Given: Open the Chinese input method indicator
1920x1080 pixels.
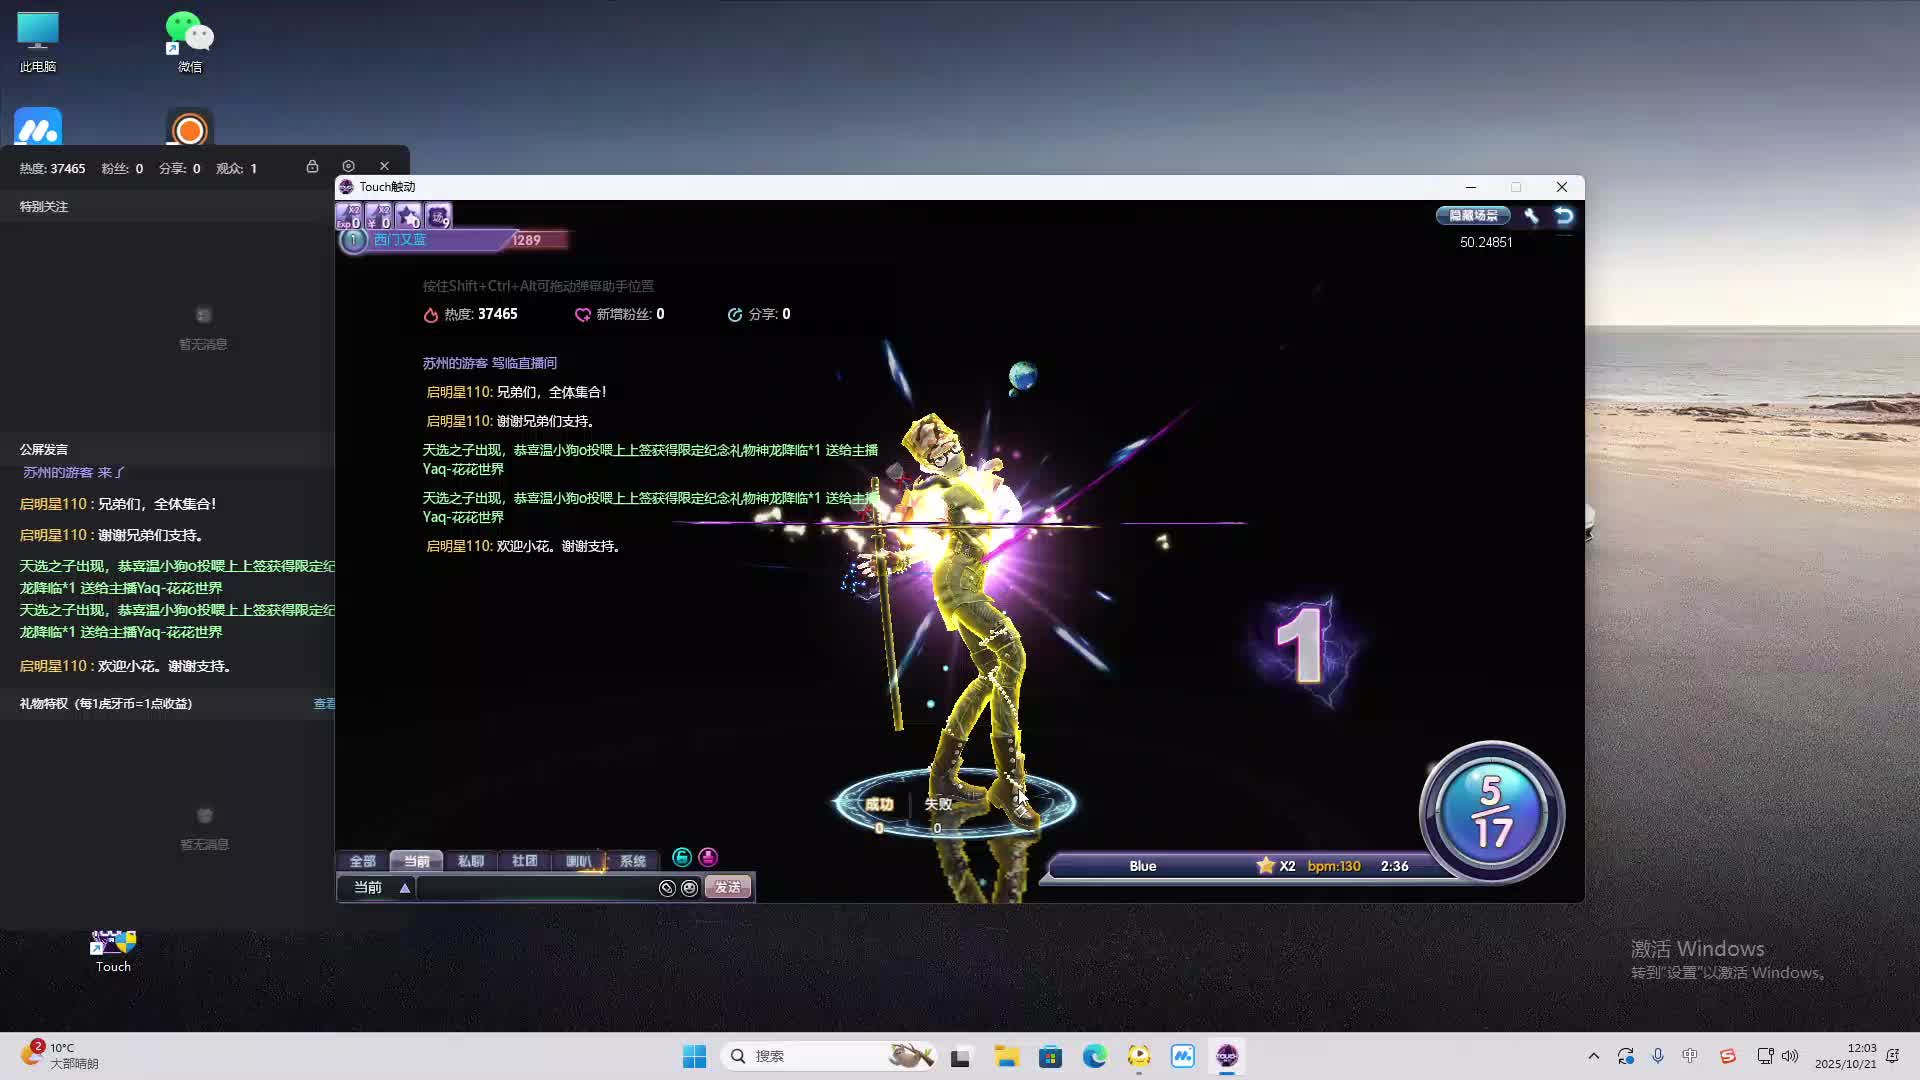Looking at the screenshot, I should coord(1690,1056).
